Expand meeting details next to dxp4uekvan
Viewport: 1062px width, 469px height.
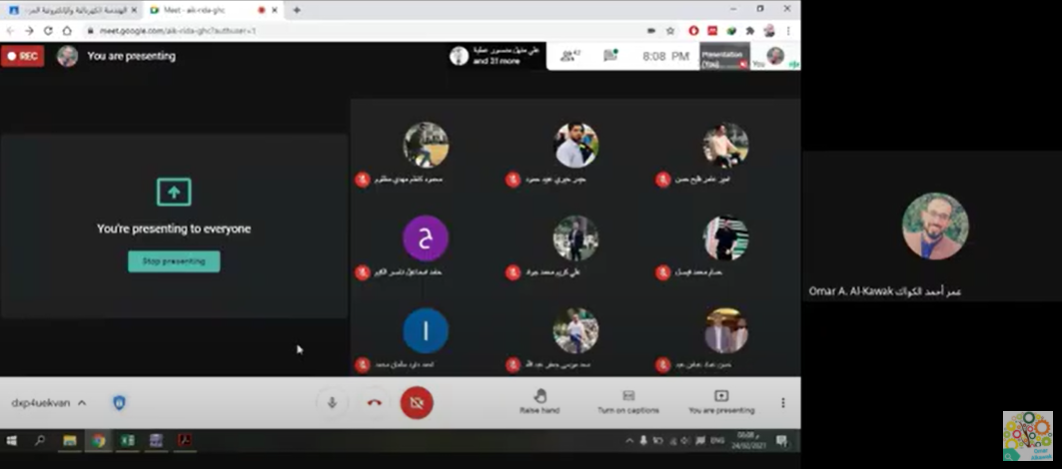click(x=82, y=403)
